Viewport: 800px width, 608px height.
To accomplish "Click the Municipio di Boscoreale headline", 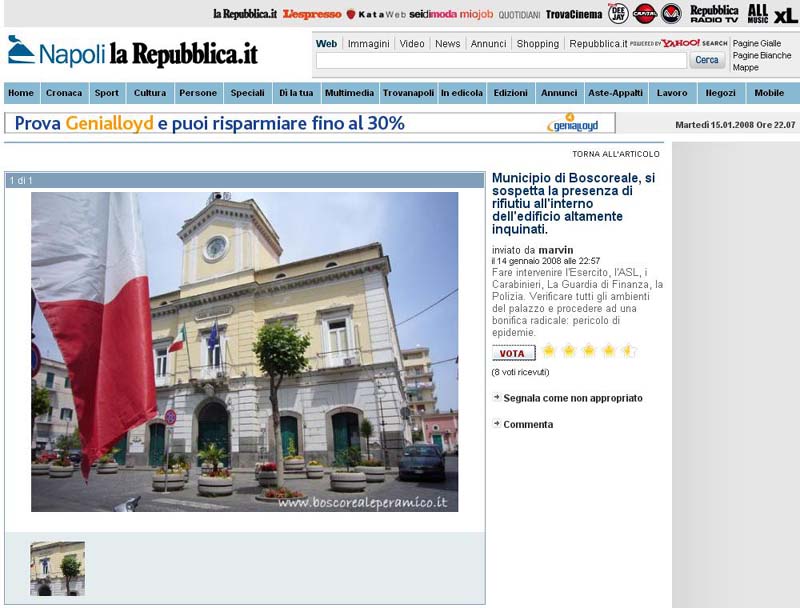I will pos(573,204).
